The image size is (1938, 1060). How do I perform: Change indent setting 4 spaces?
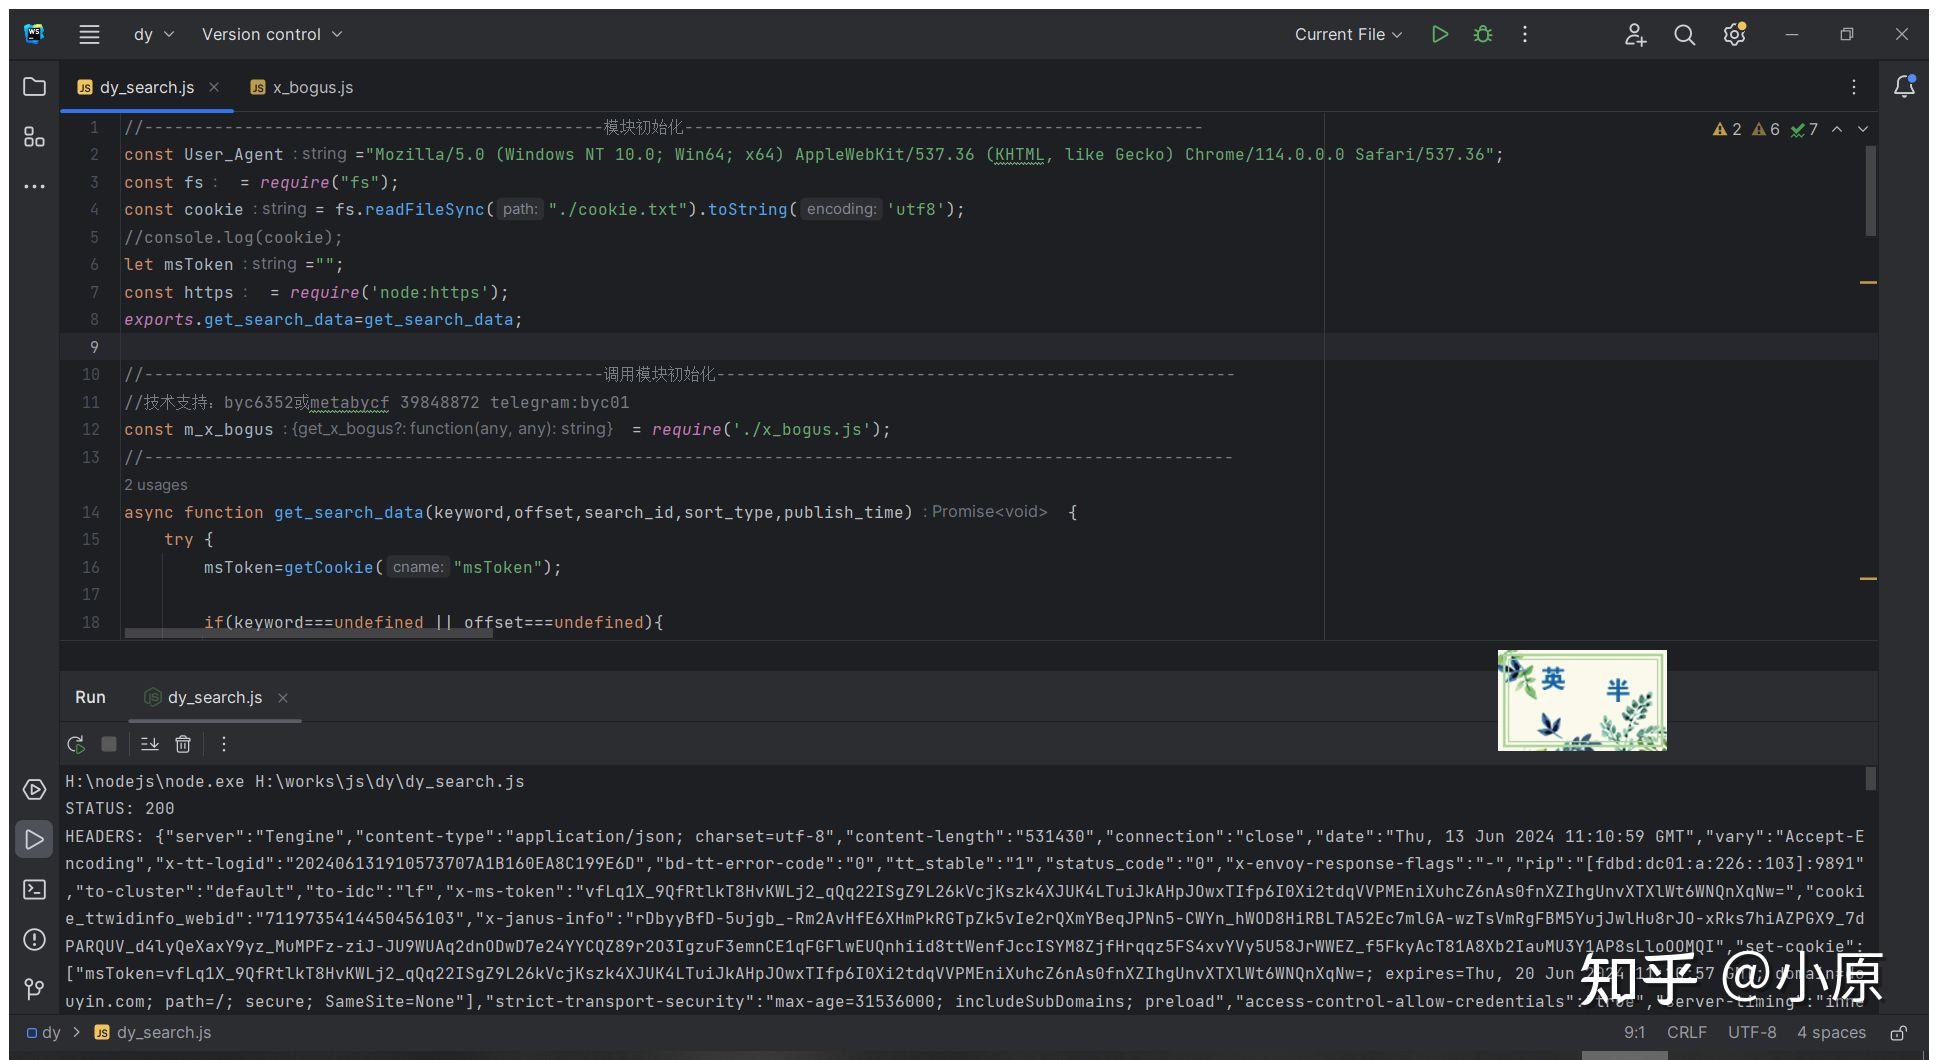click(1831, 1033)
